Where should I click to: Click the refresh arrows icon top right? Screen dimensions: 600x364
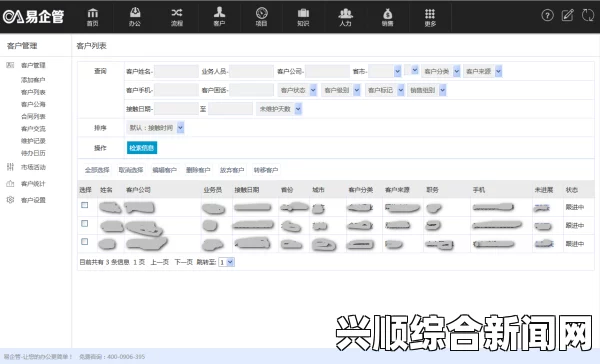coord(588,15)
